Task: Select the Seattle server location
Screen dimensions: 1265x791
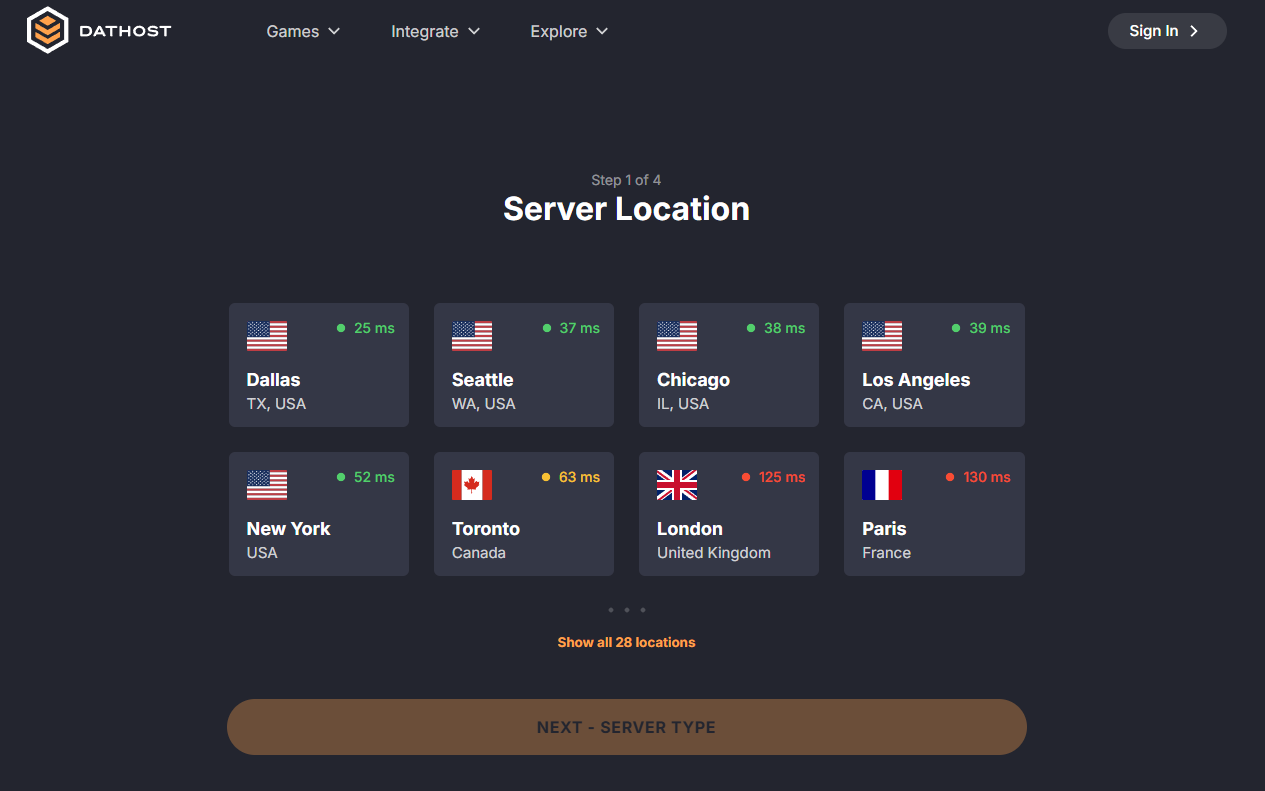Action: (x=523, y=365)
